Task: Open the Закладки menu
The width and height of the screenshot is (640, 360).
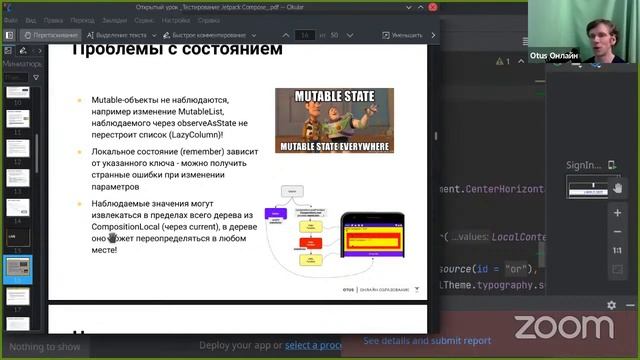Action: 114,20
